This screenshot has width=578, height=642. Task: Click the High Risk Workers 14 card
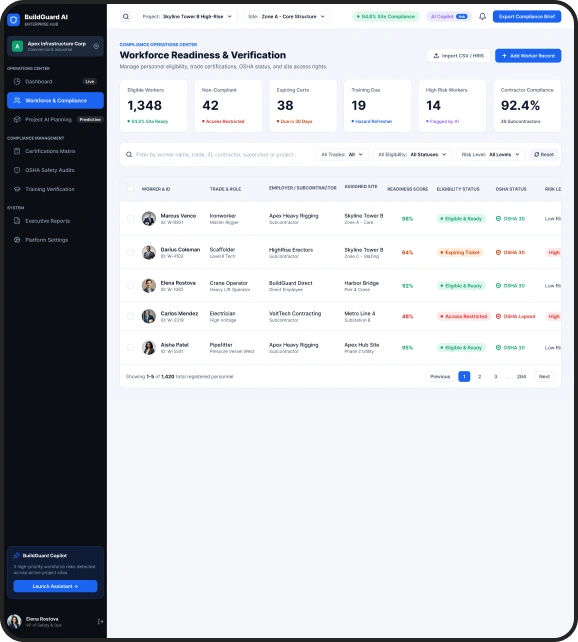click(452, 106)
